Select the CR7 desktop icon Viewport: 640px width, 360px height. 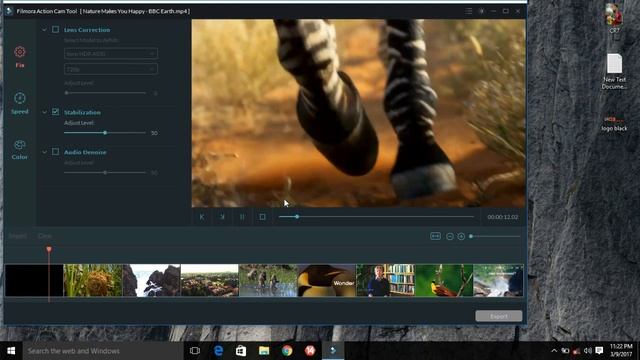point(614,18)
